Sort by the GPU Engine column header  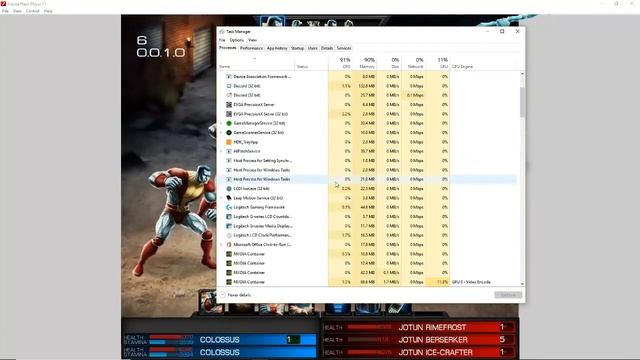[x=483, y=63]
